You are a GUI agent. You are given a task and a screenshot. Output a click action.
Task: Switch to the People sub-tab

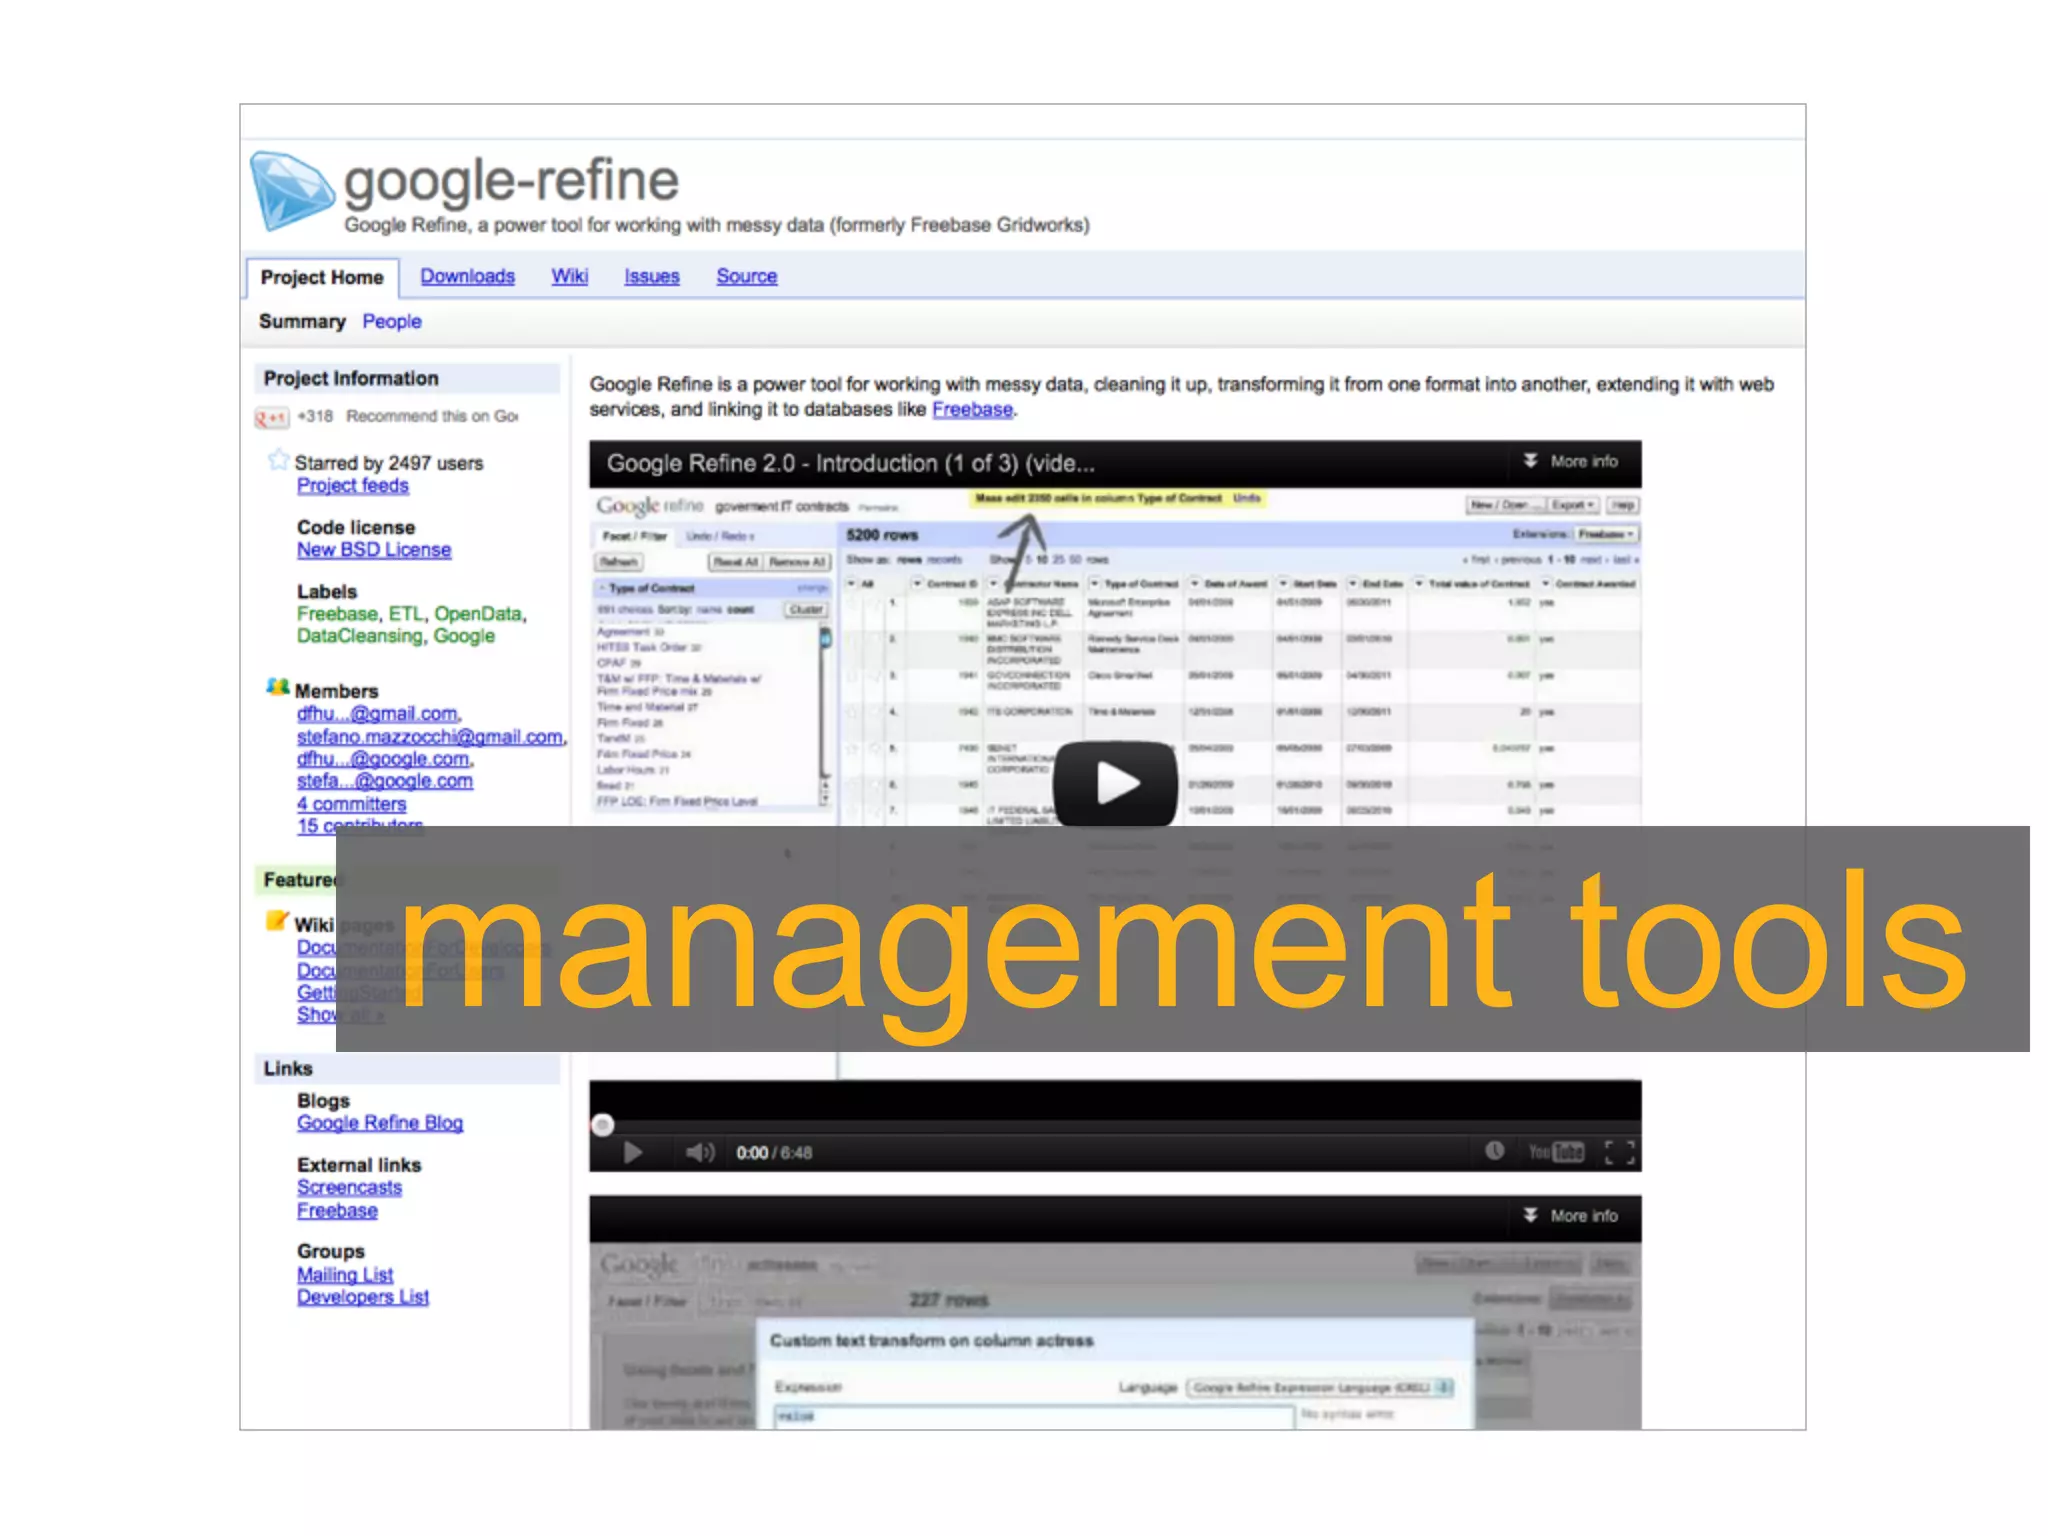(x=392, y=321)
